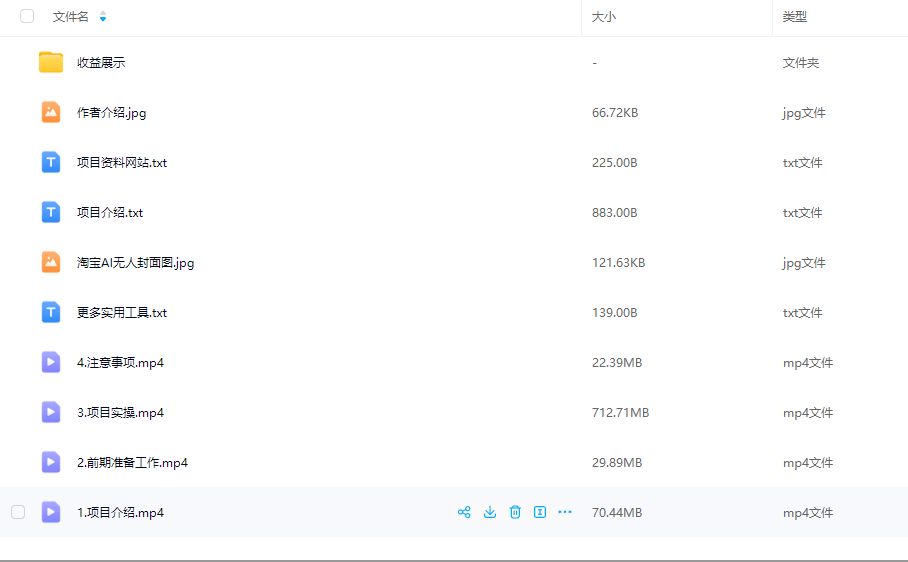Click the 883.00B size cell
Viewport: 908px width, 562px height.
tap(614, 212)
